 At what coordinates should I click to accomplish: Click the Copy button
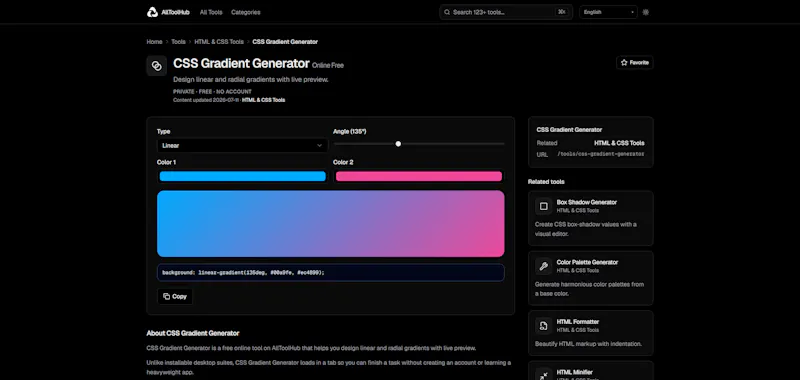(175, 296)
